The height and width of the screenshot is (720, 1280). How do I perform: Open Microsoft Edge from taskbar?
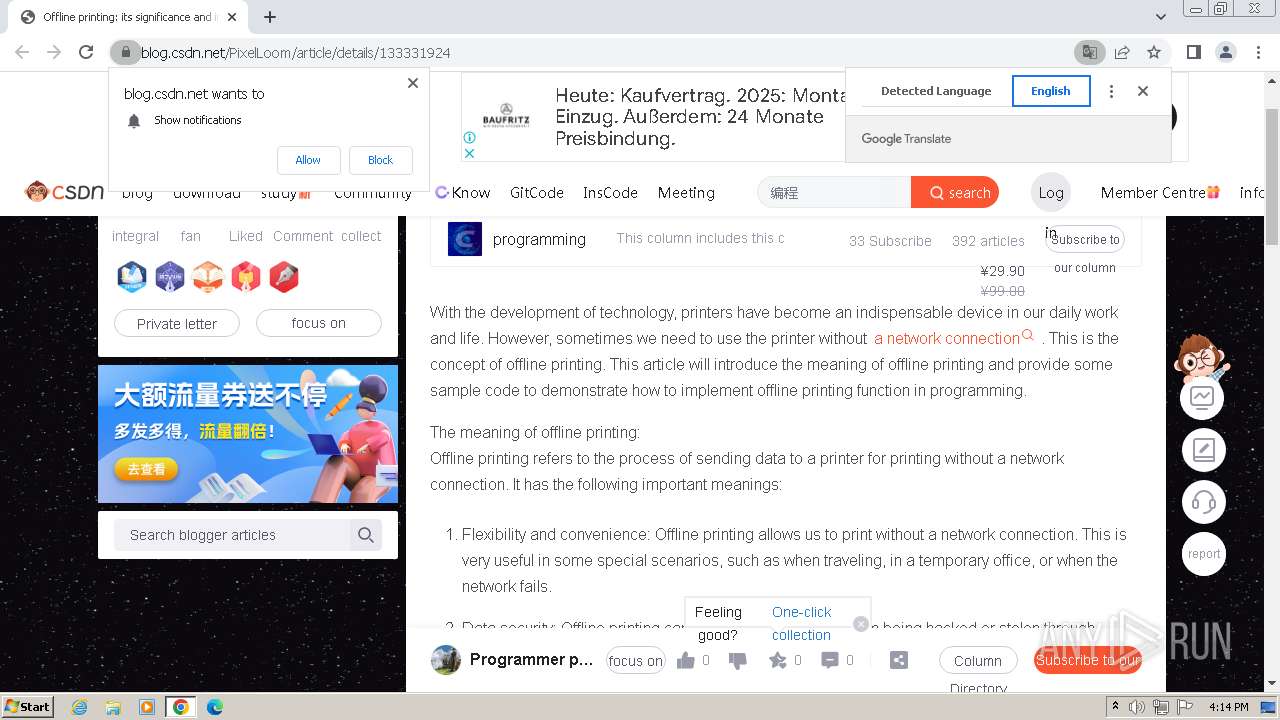pos(214,707)
